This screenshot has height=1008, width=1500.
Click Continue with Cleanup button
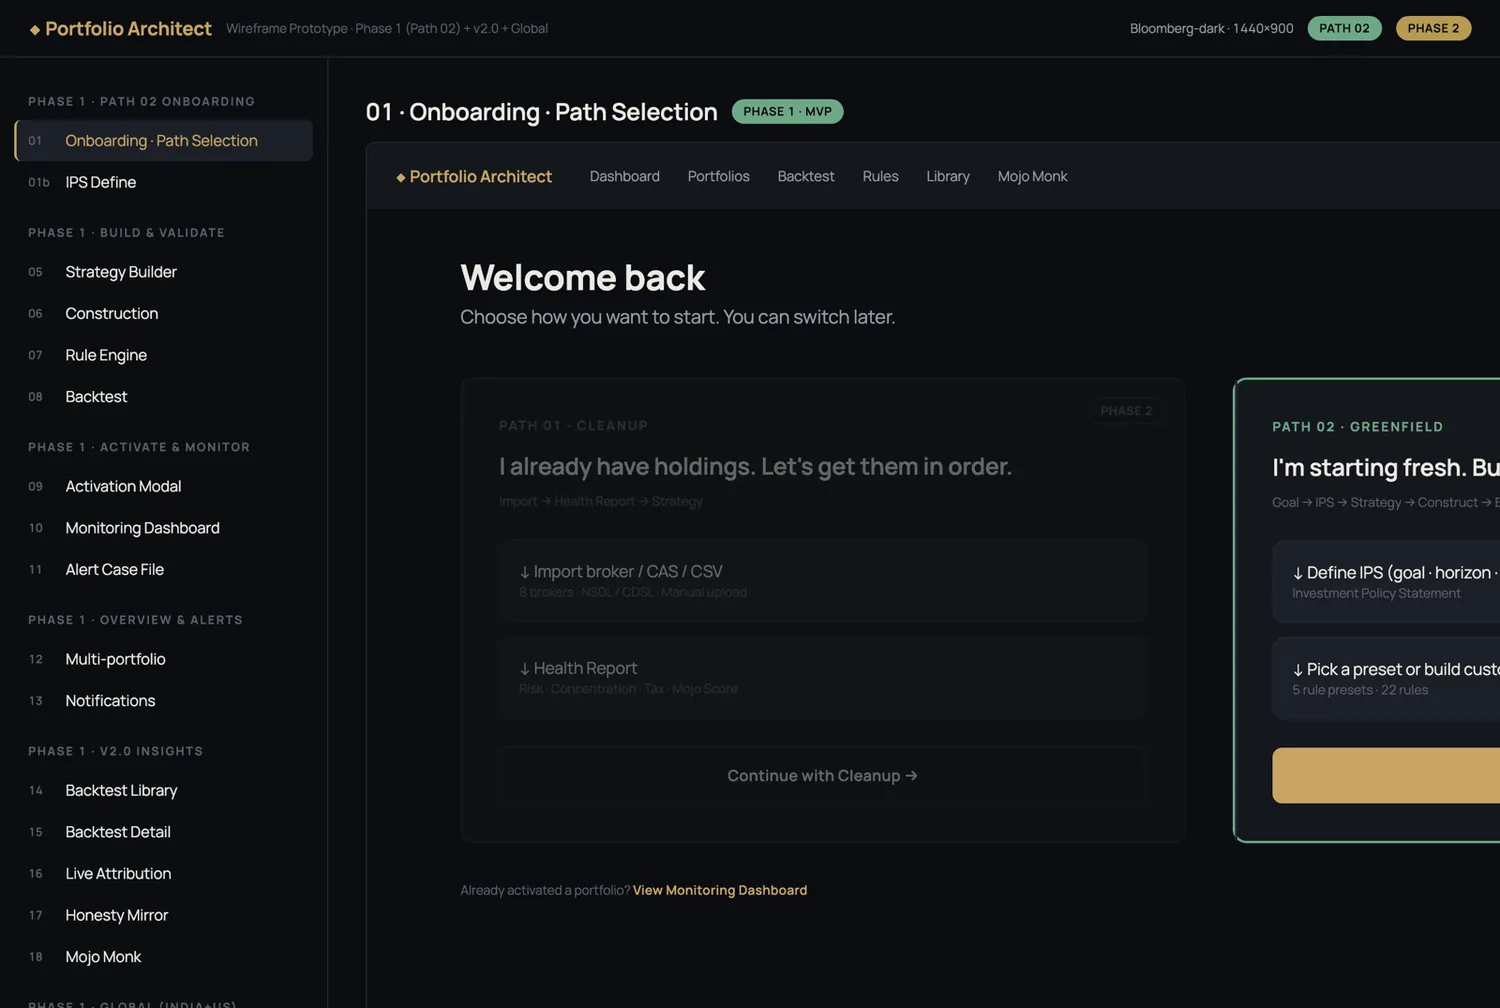point(823,775)
